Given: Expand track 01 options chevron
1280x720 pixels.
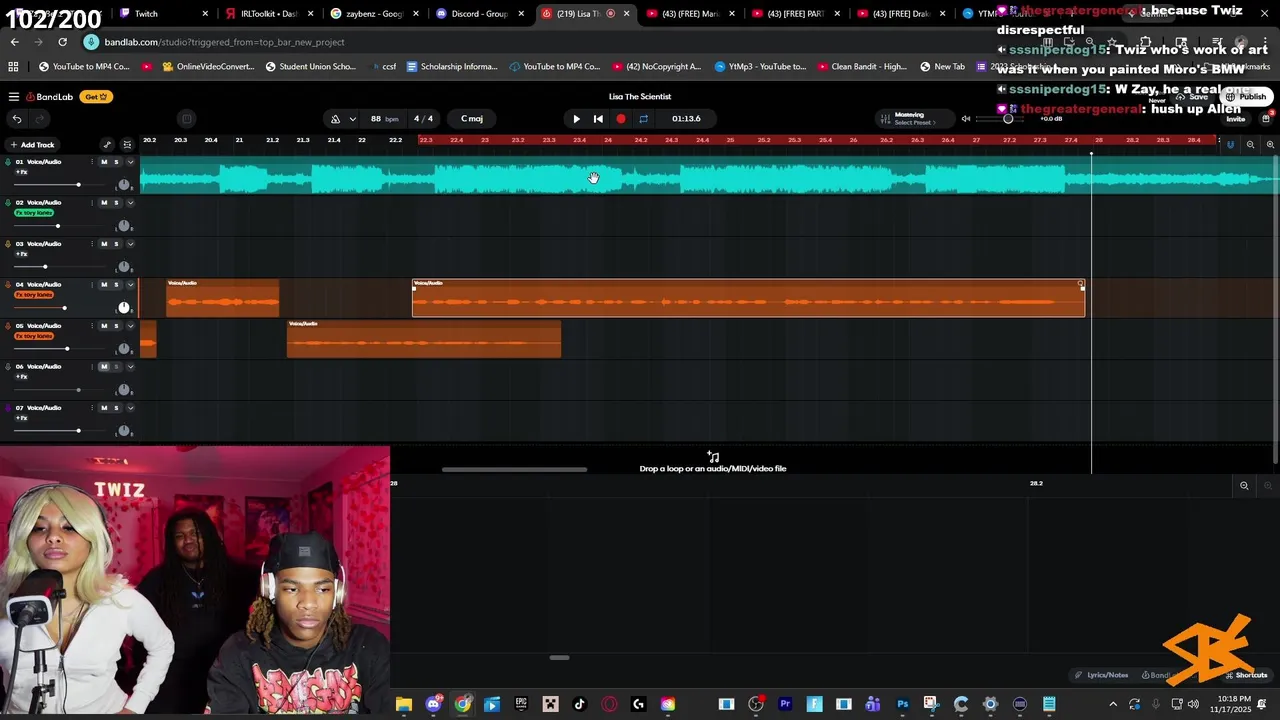Looking at the screenshot, I should point(130,162).
